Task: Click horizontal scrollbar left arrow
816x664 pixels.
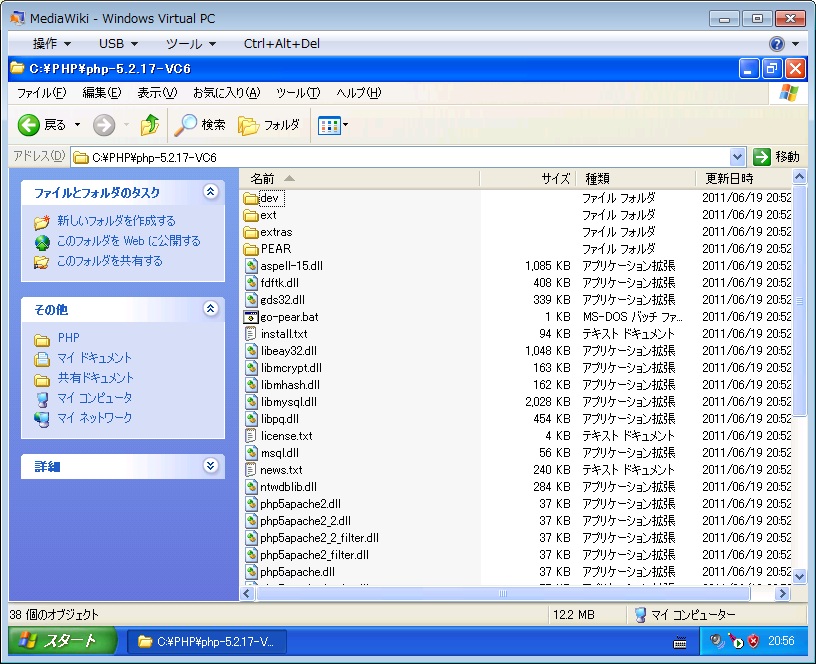Action: [247, 593]
